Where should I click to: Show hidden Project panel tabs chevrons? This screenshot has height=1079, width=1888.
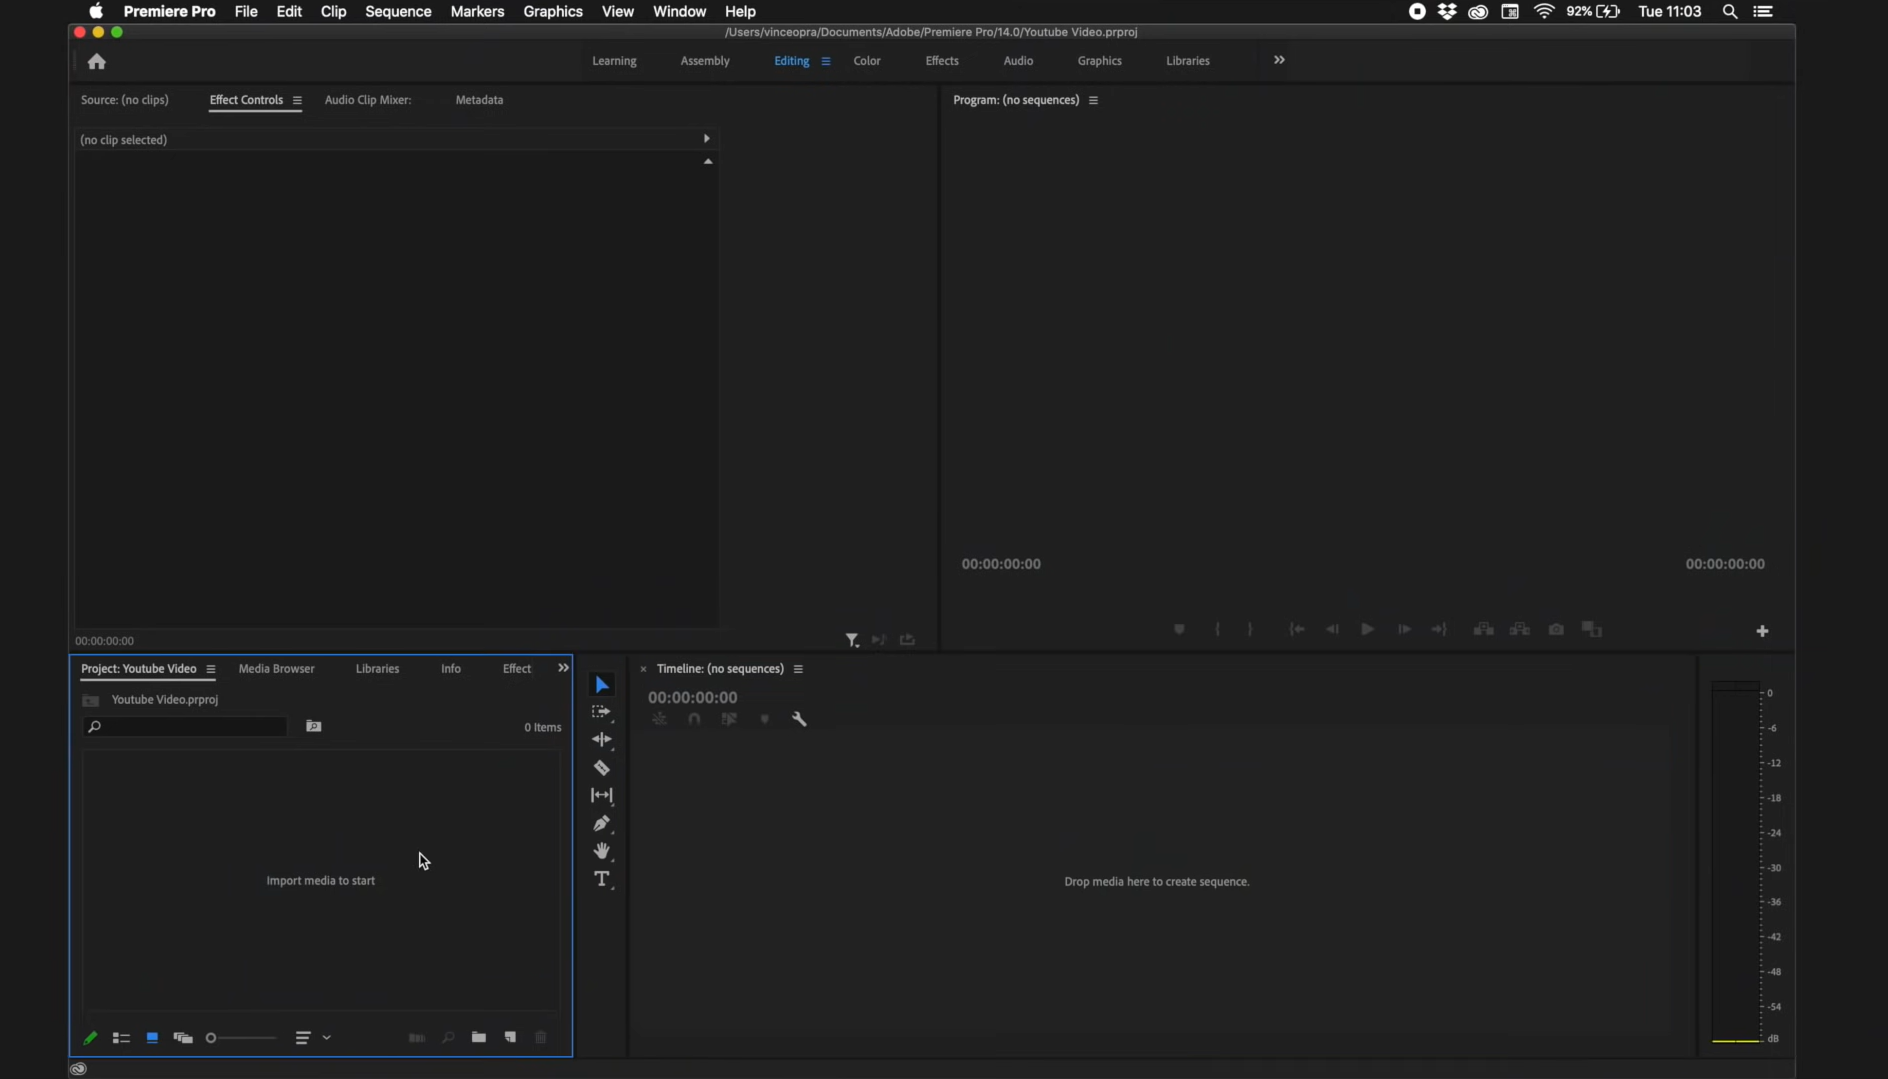563,668
